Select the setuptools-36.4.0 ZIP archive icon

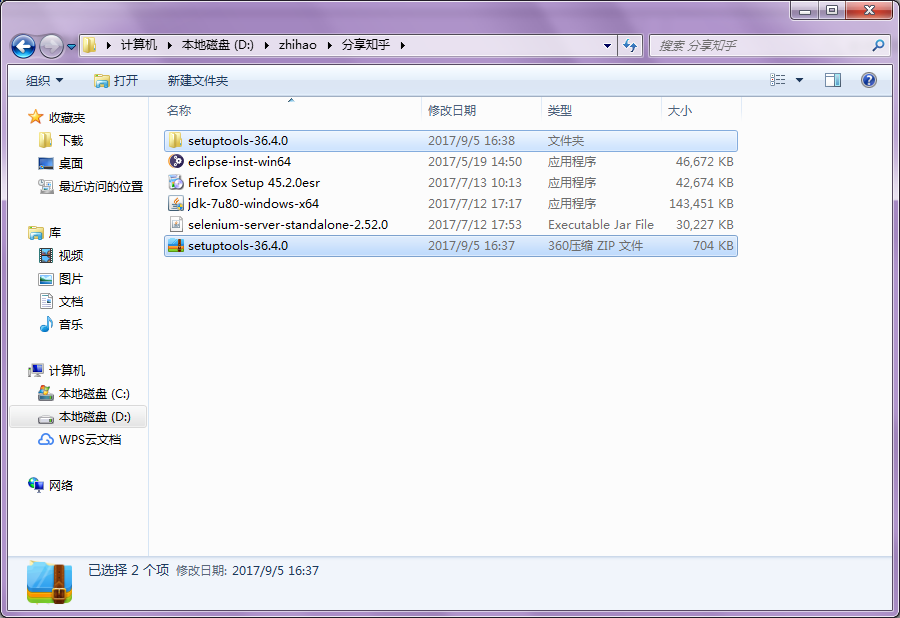pos(176,246)
